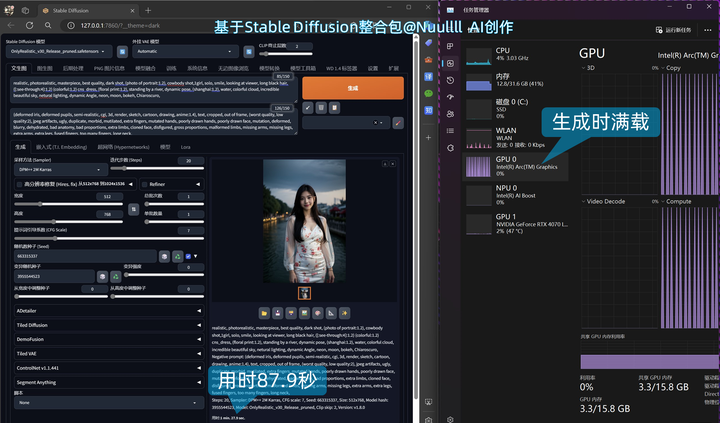Adjust the CLIP skip slider
Image resolution: width=720 pixels, height=423 pixels.
286,54
